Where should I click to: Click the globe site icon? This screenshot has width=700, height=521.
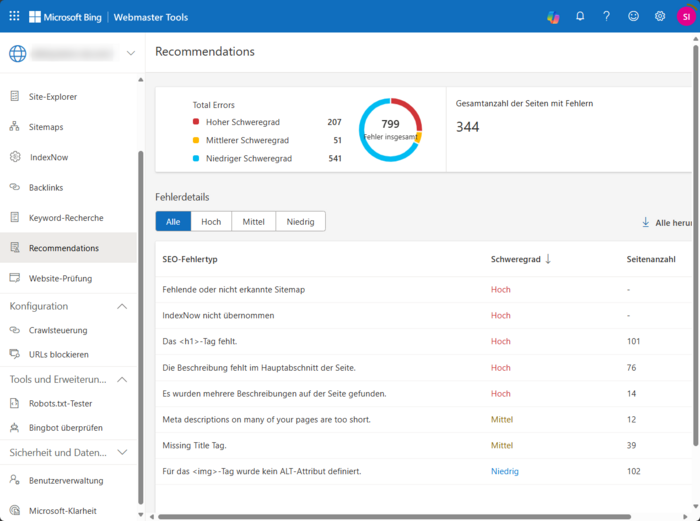[x=18, y=54]
